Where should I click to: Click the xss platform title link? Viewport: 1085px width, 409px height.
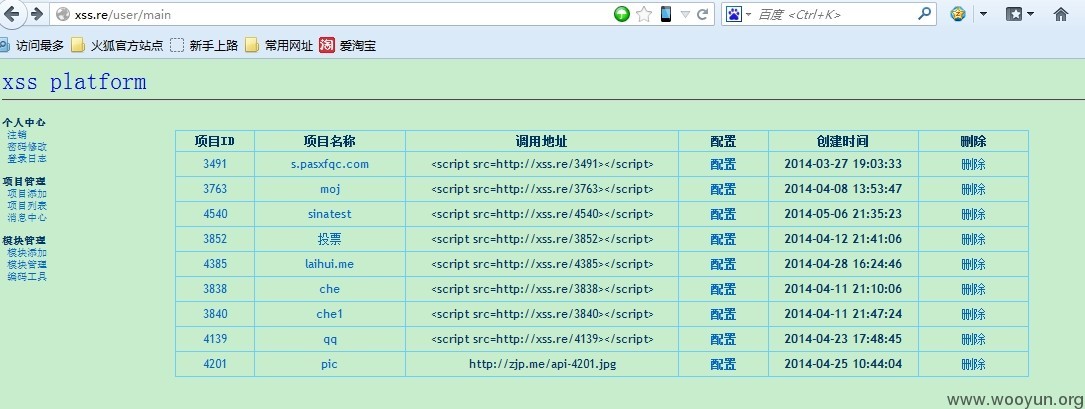point(74,82)
